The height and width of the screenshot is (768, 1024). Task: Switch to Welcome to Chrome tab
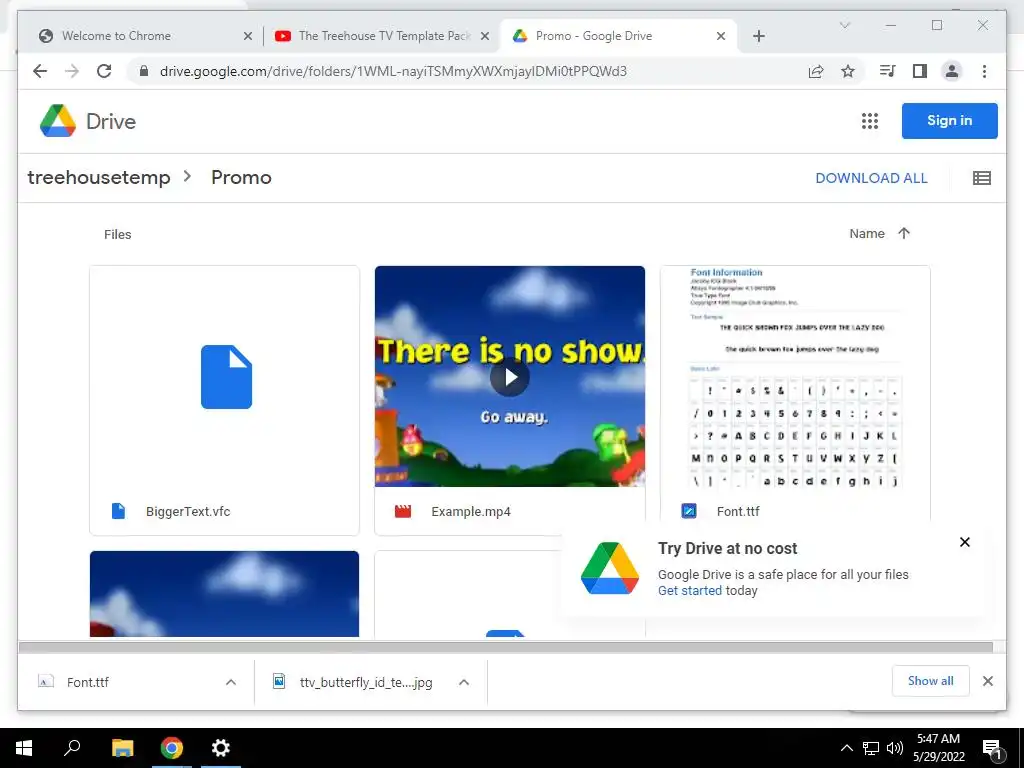tap(138, 37)
